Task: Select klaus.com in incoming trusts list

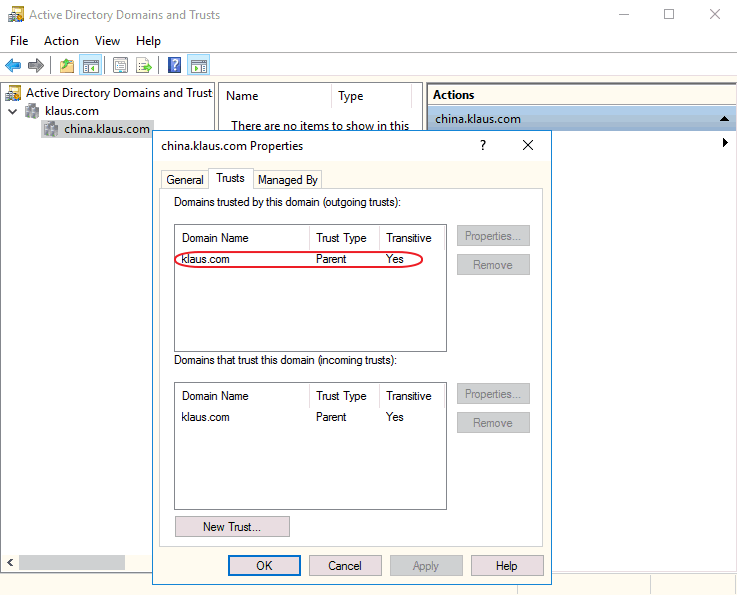Action: (206, 417)
